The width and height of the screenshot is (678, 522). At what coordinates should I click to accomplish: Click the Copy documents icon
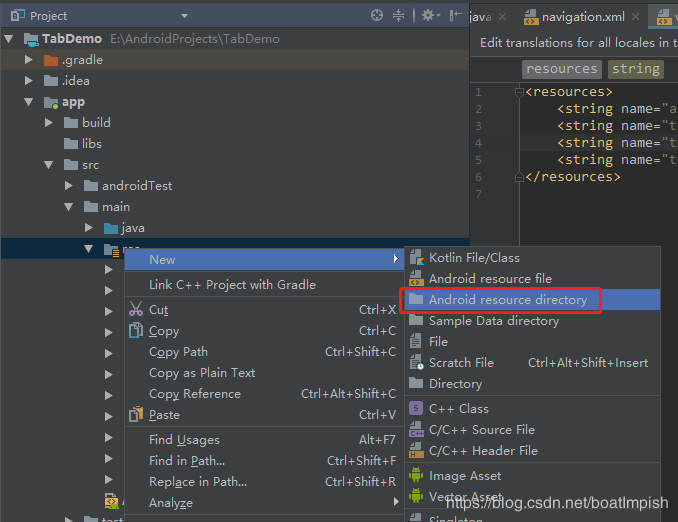pyautogui.click(x=136, y=330)
